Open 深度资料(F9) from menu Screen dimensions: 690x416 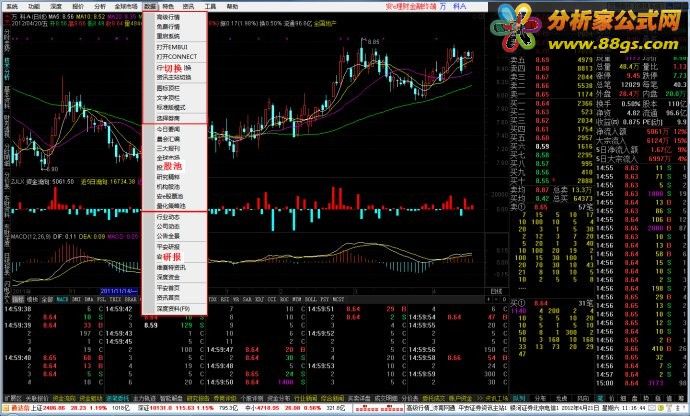tap(175, 309)
